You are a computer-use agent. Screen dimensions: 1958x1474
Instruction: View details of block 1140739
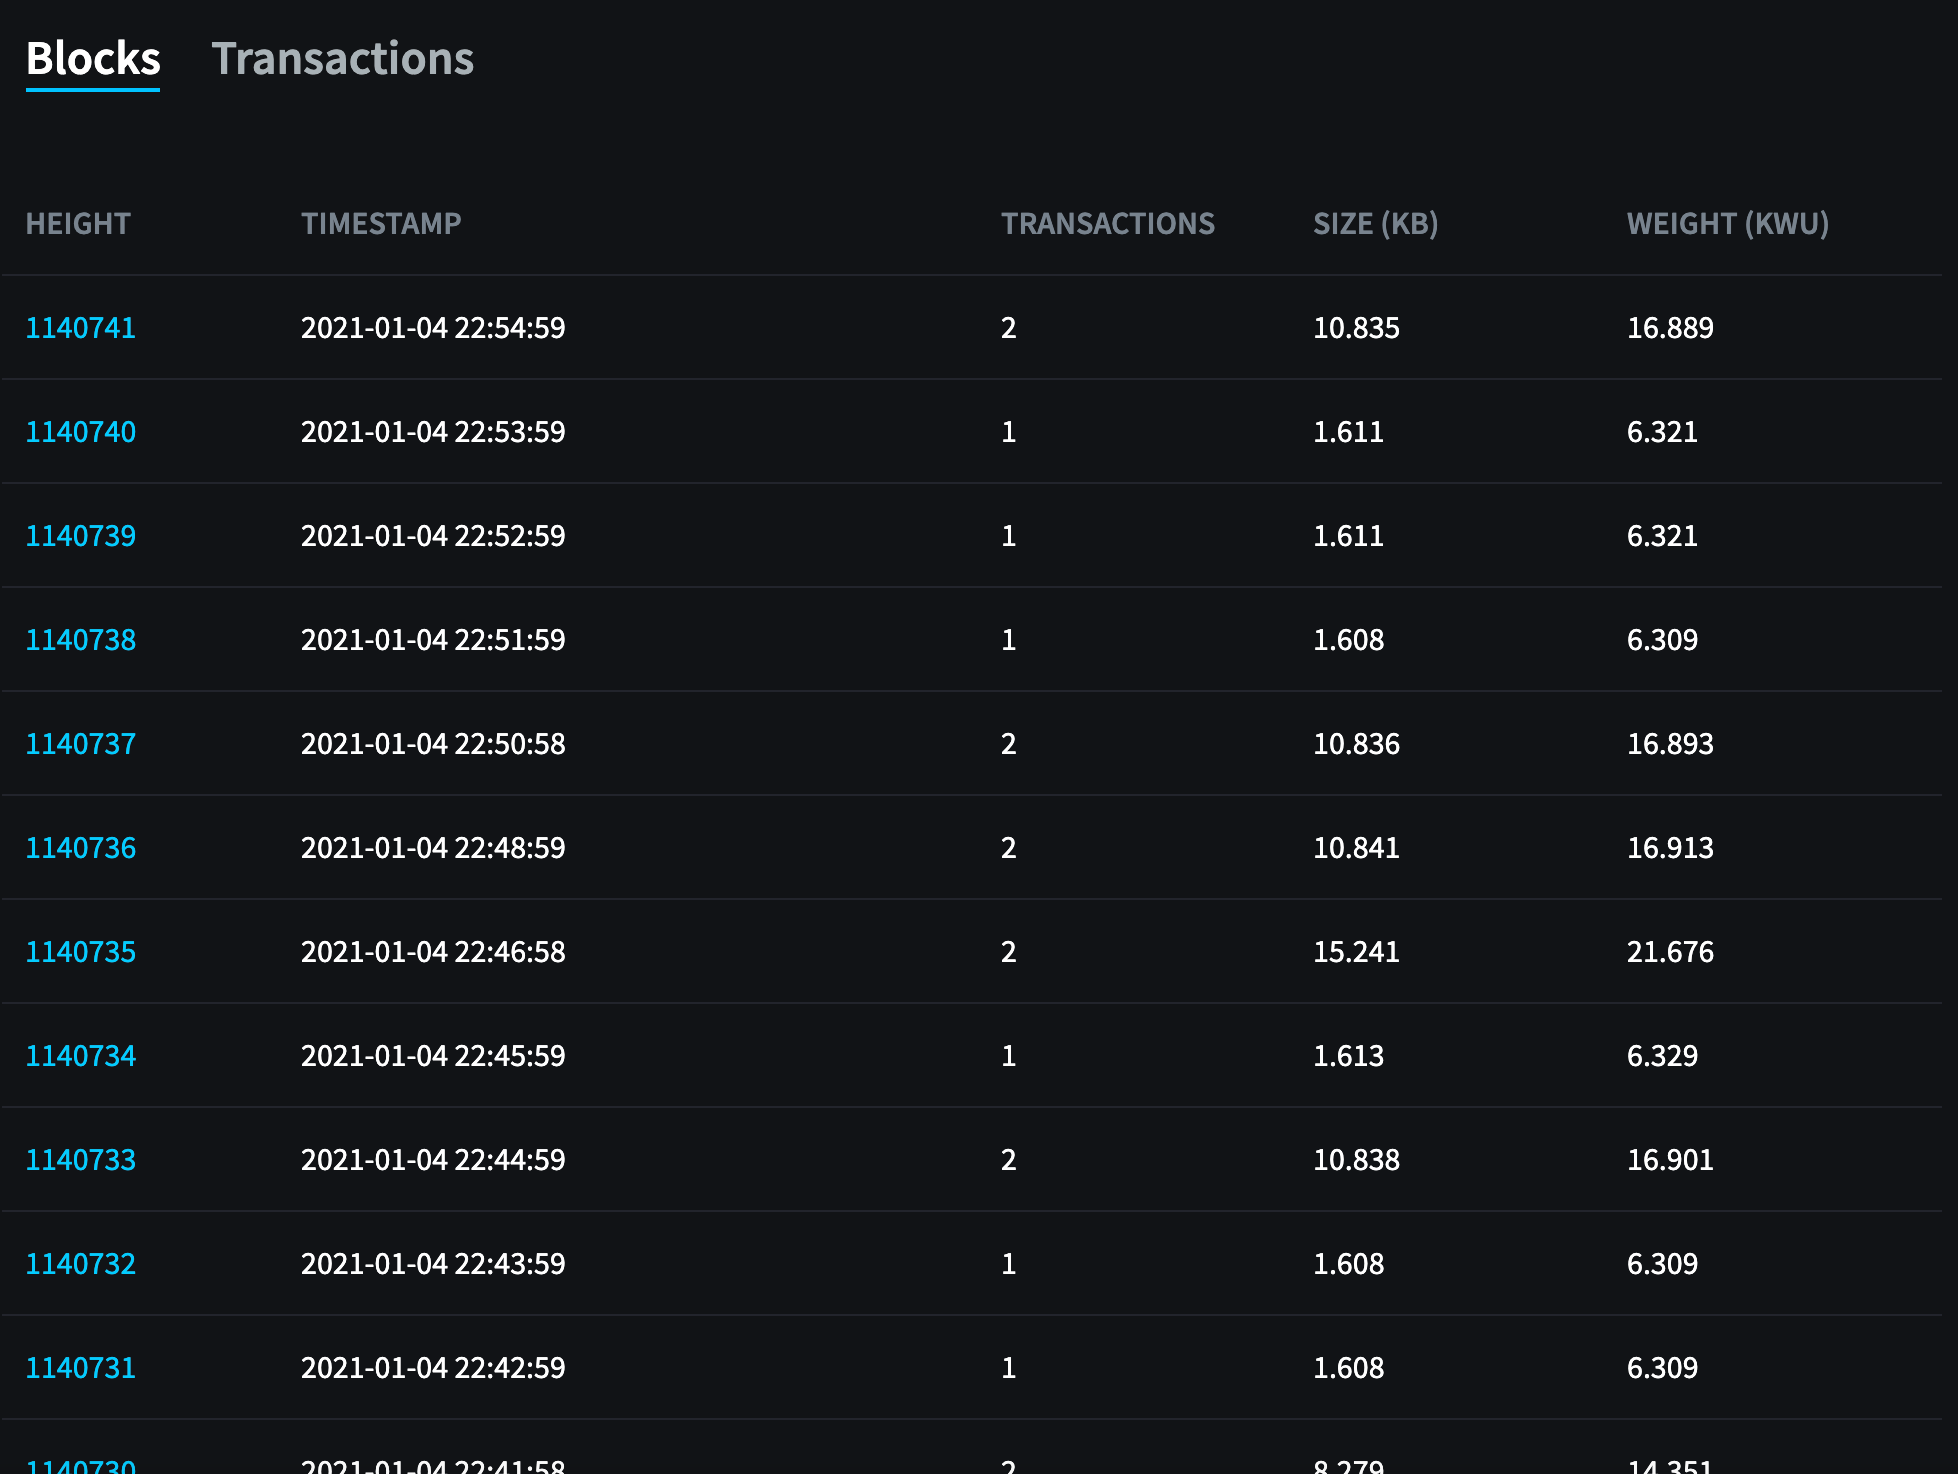[80, 535]
